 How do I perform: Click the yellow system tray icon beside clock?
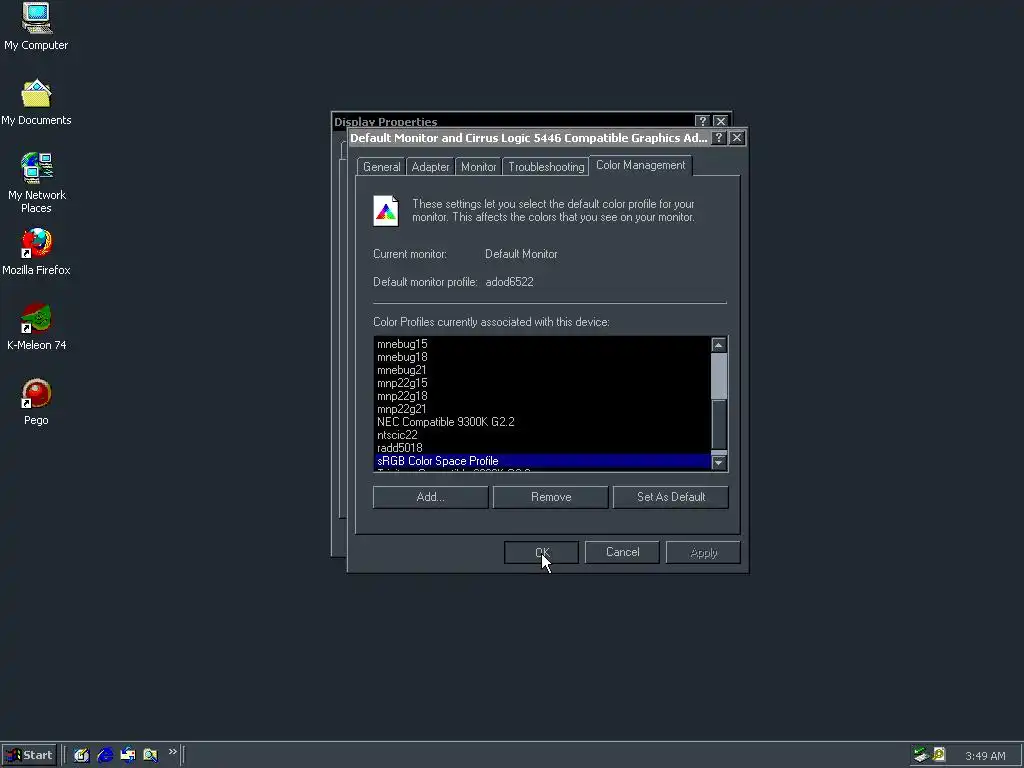[x=938, y=755]
